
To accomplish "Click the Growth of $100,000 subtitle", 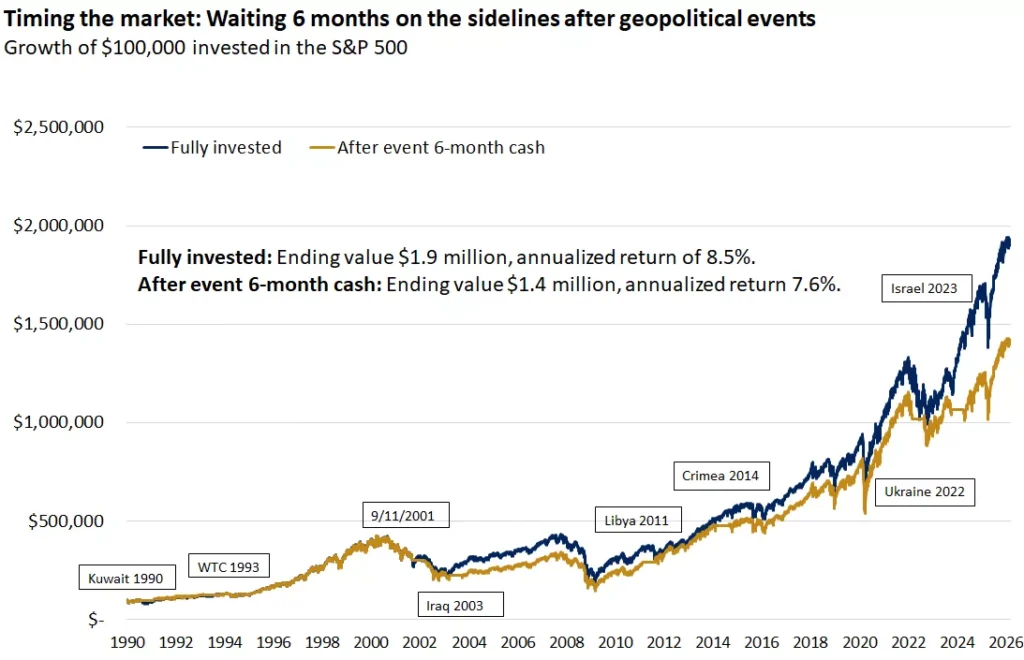I will (206, 48).
